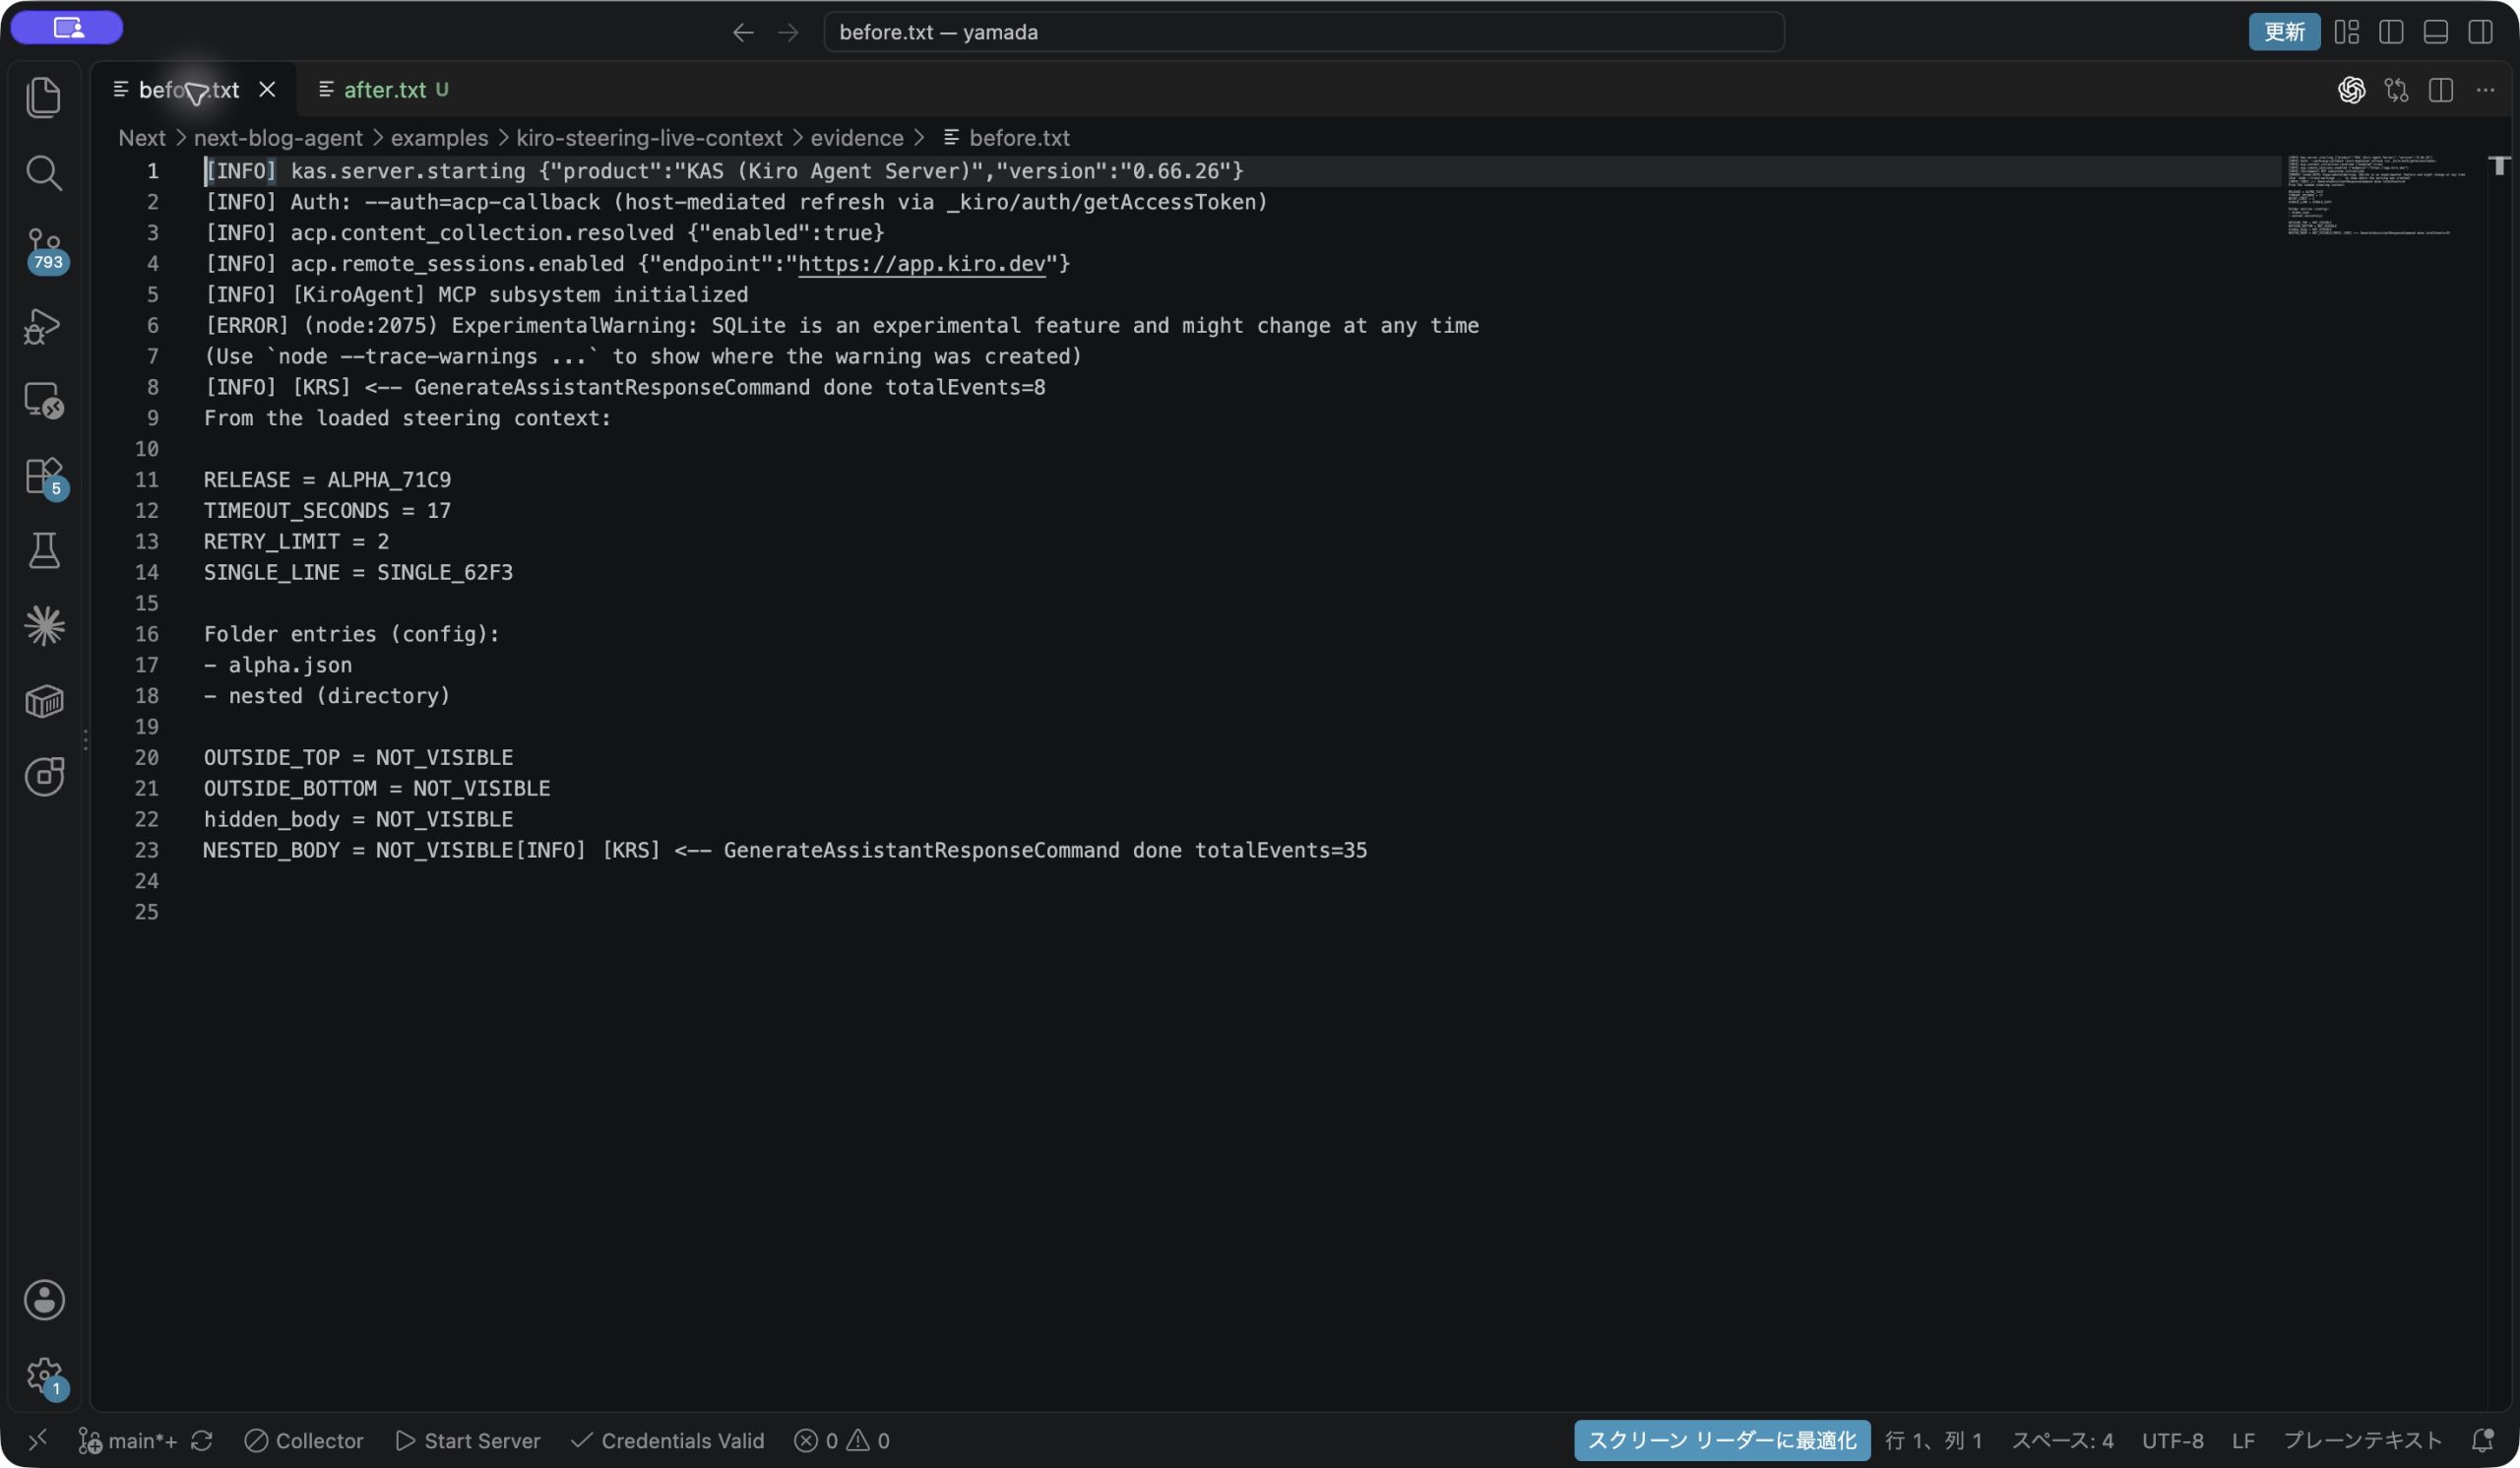Click the minimap code overview
The width and height of the screenshot is (2520, 1468).
pos(2376,196)
